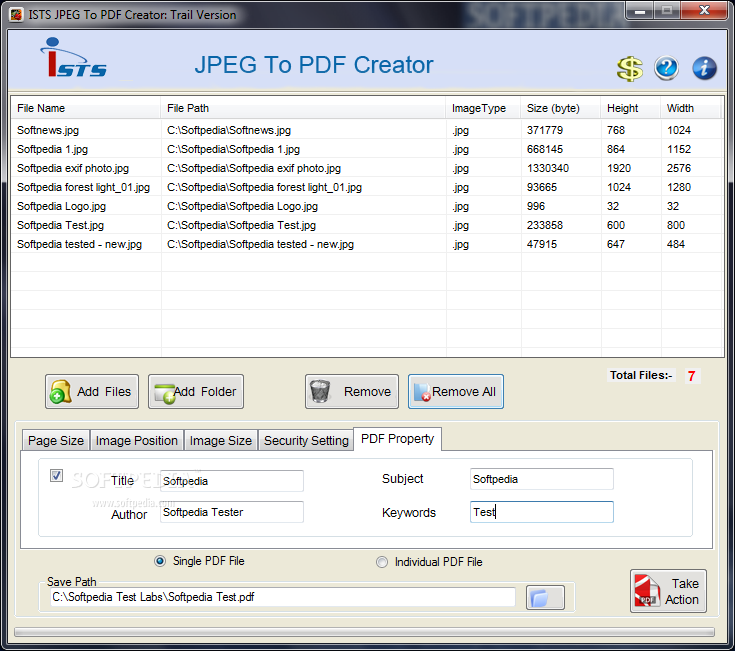Viewport: 735px width, 651px height.
Task: Browse save path with folder icon button
Action: [545, 598]
